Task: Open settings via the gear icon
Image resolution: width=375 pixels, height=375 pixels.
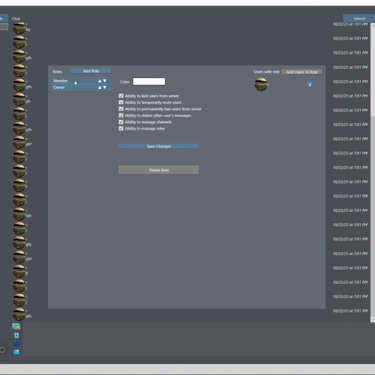Action: click(x=2, y=350)
